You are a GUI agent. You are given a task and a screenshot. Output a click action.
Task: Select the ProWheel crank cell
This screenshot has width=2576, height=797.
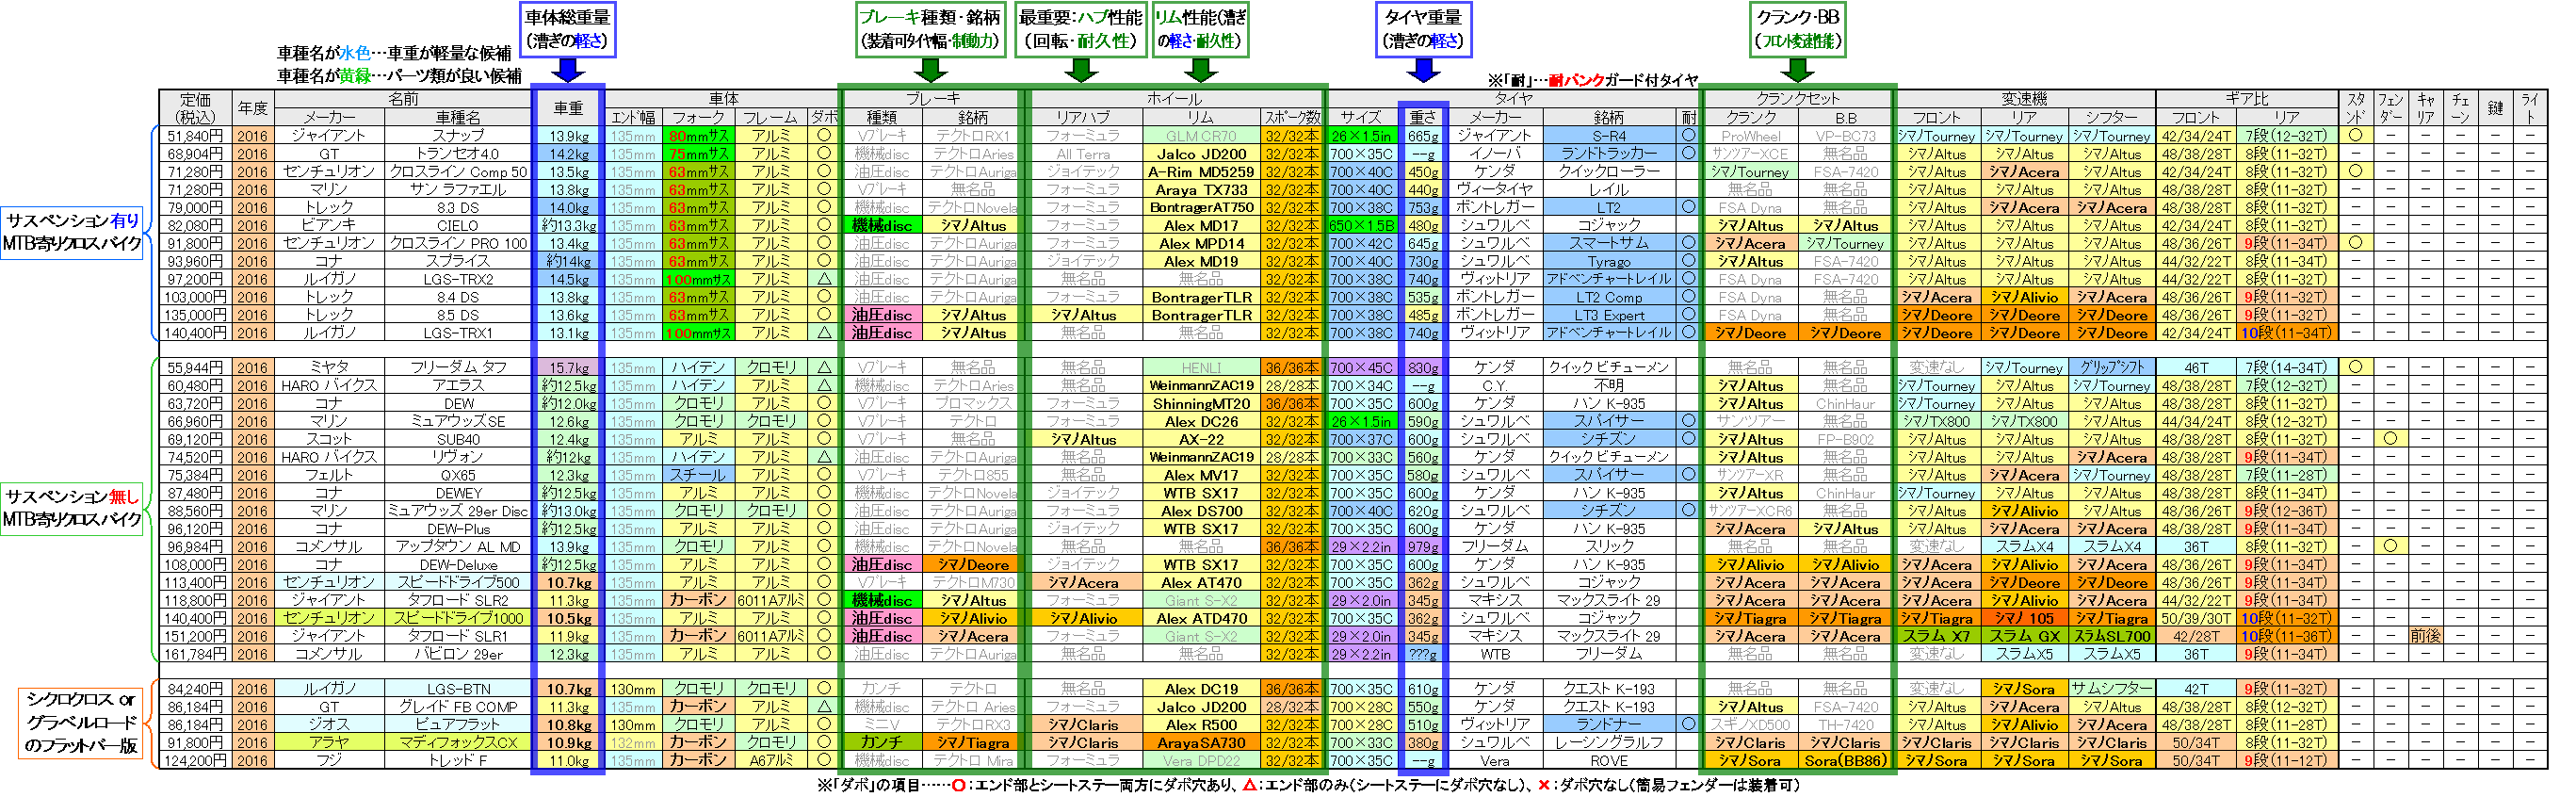coord(1751,136)
